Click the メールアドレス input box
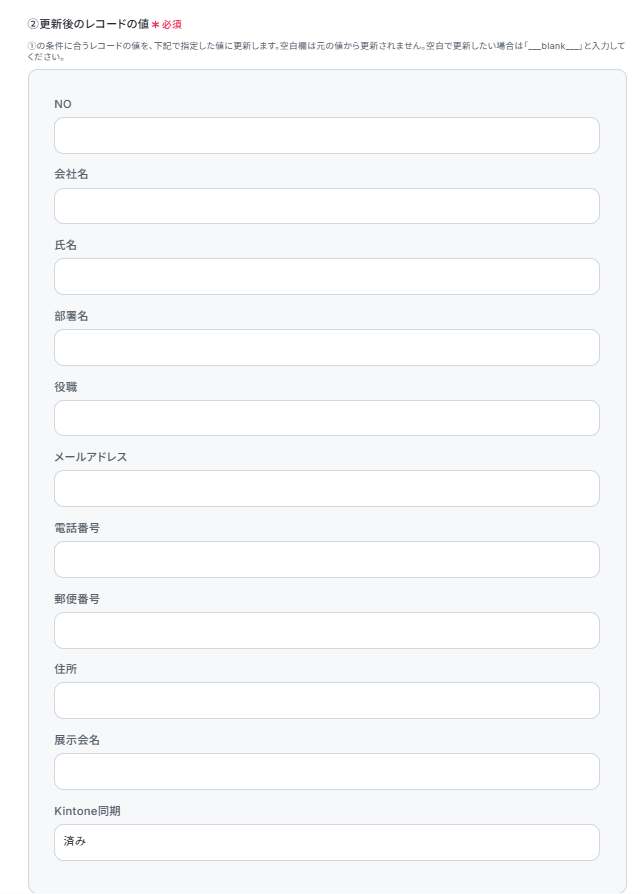Viewport: 641px width, 894px height. 327,489
